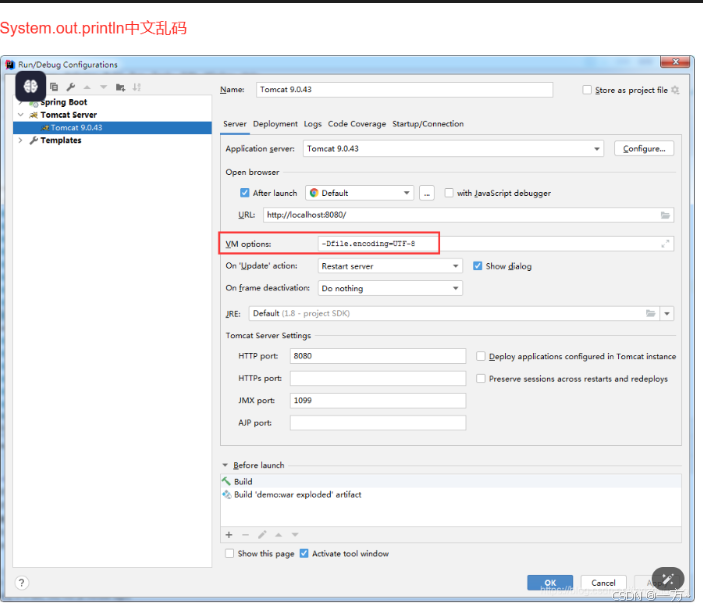Click the add before-launch task plus icon

(x=229, y=535)
